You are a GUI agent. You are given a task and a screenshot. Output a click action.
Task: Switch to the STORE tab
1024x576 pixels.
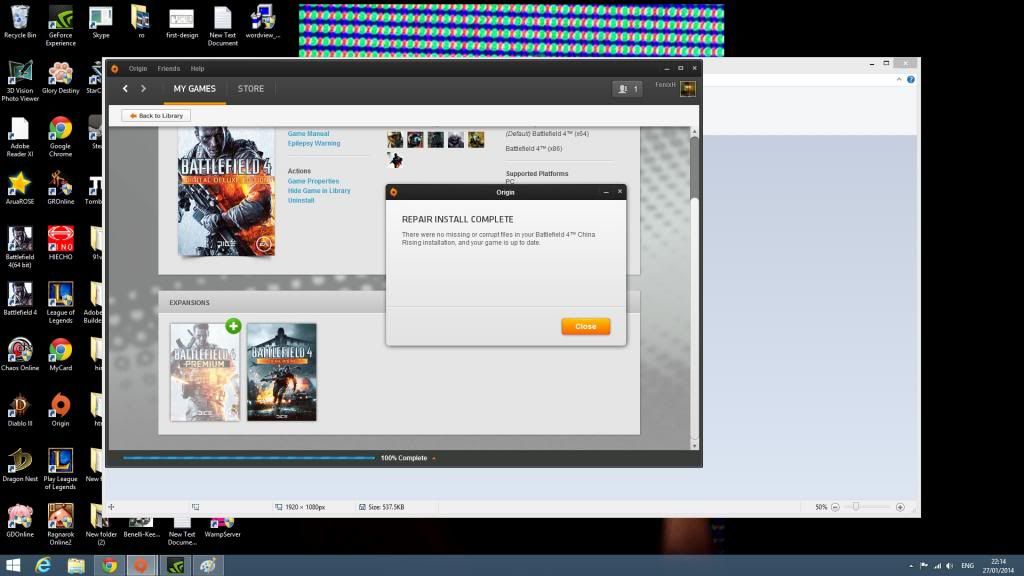click(251, 89)
